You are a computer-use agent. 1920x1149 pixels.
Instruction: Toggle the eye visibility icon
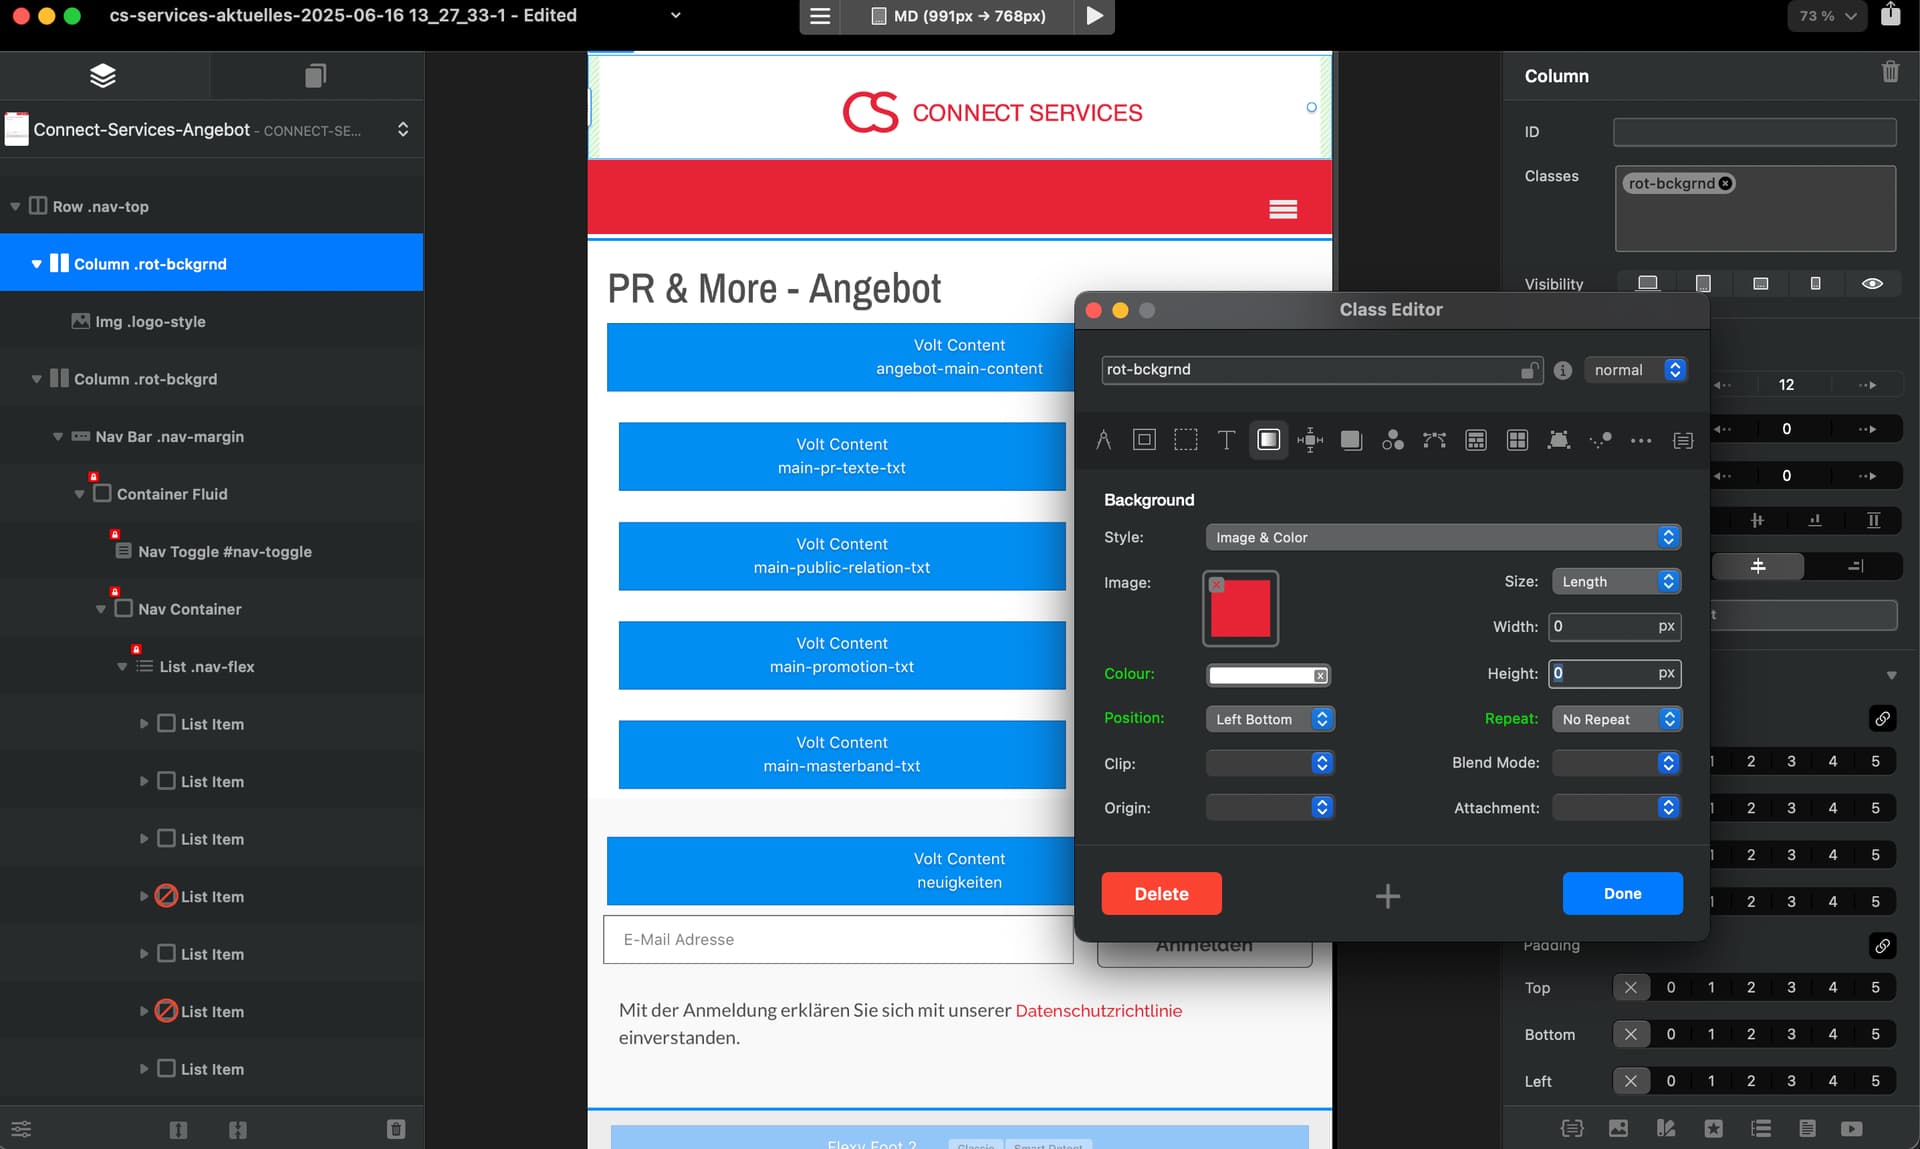point(1872,284)
